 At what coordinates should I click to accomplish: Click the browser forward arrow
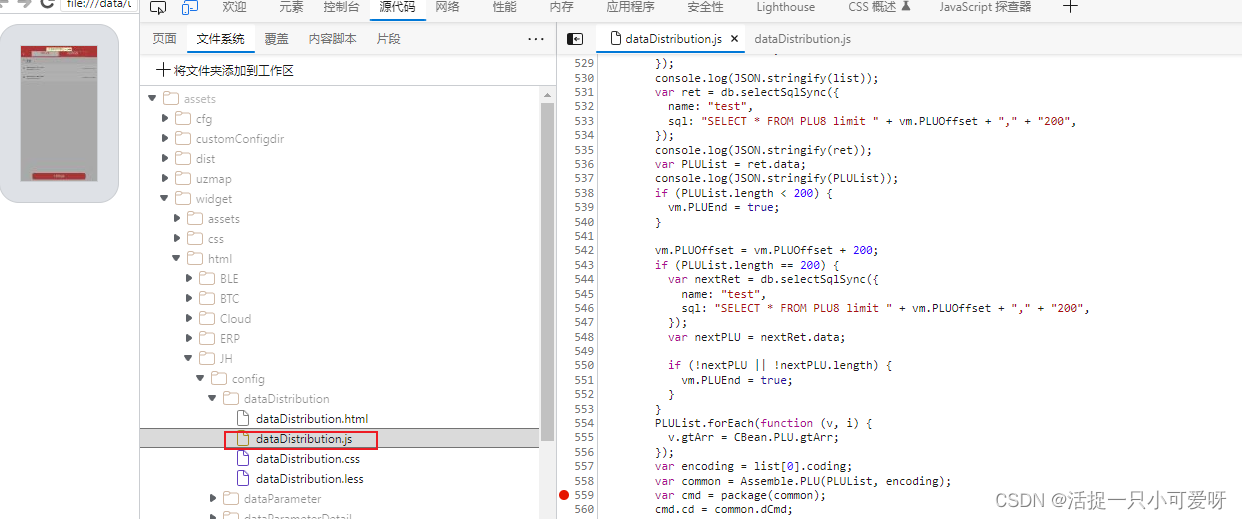pos(24,4)
